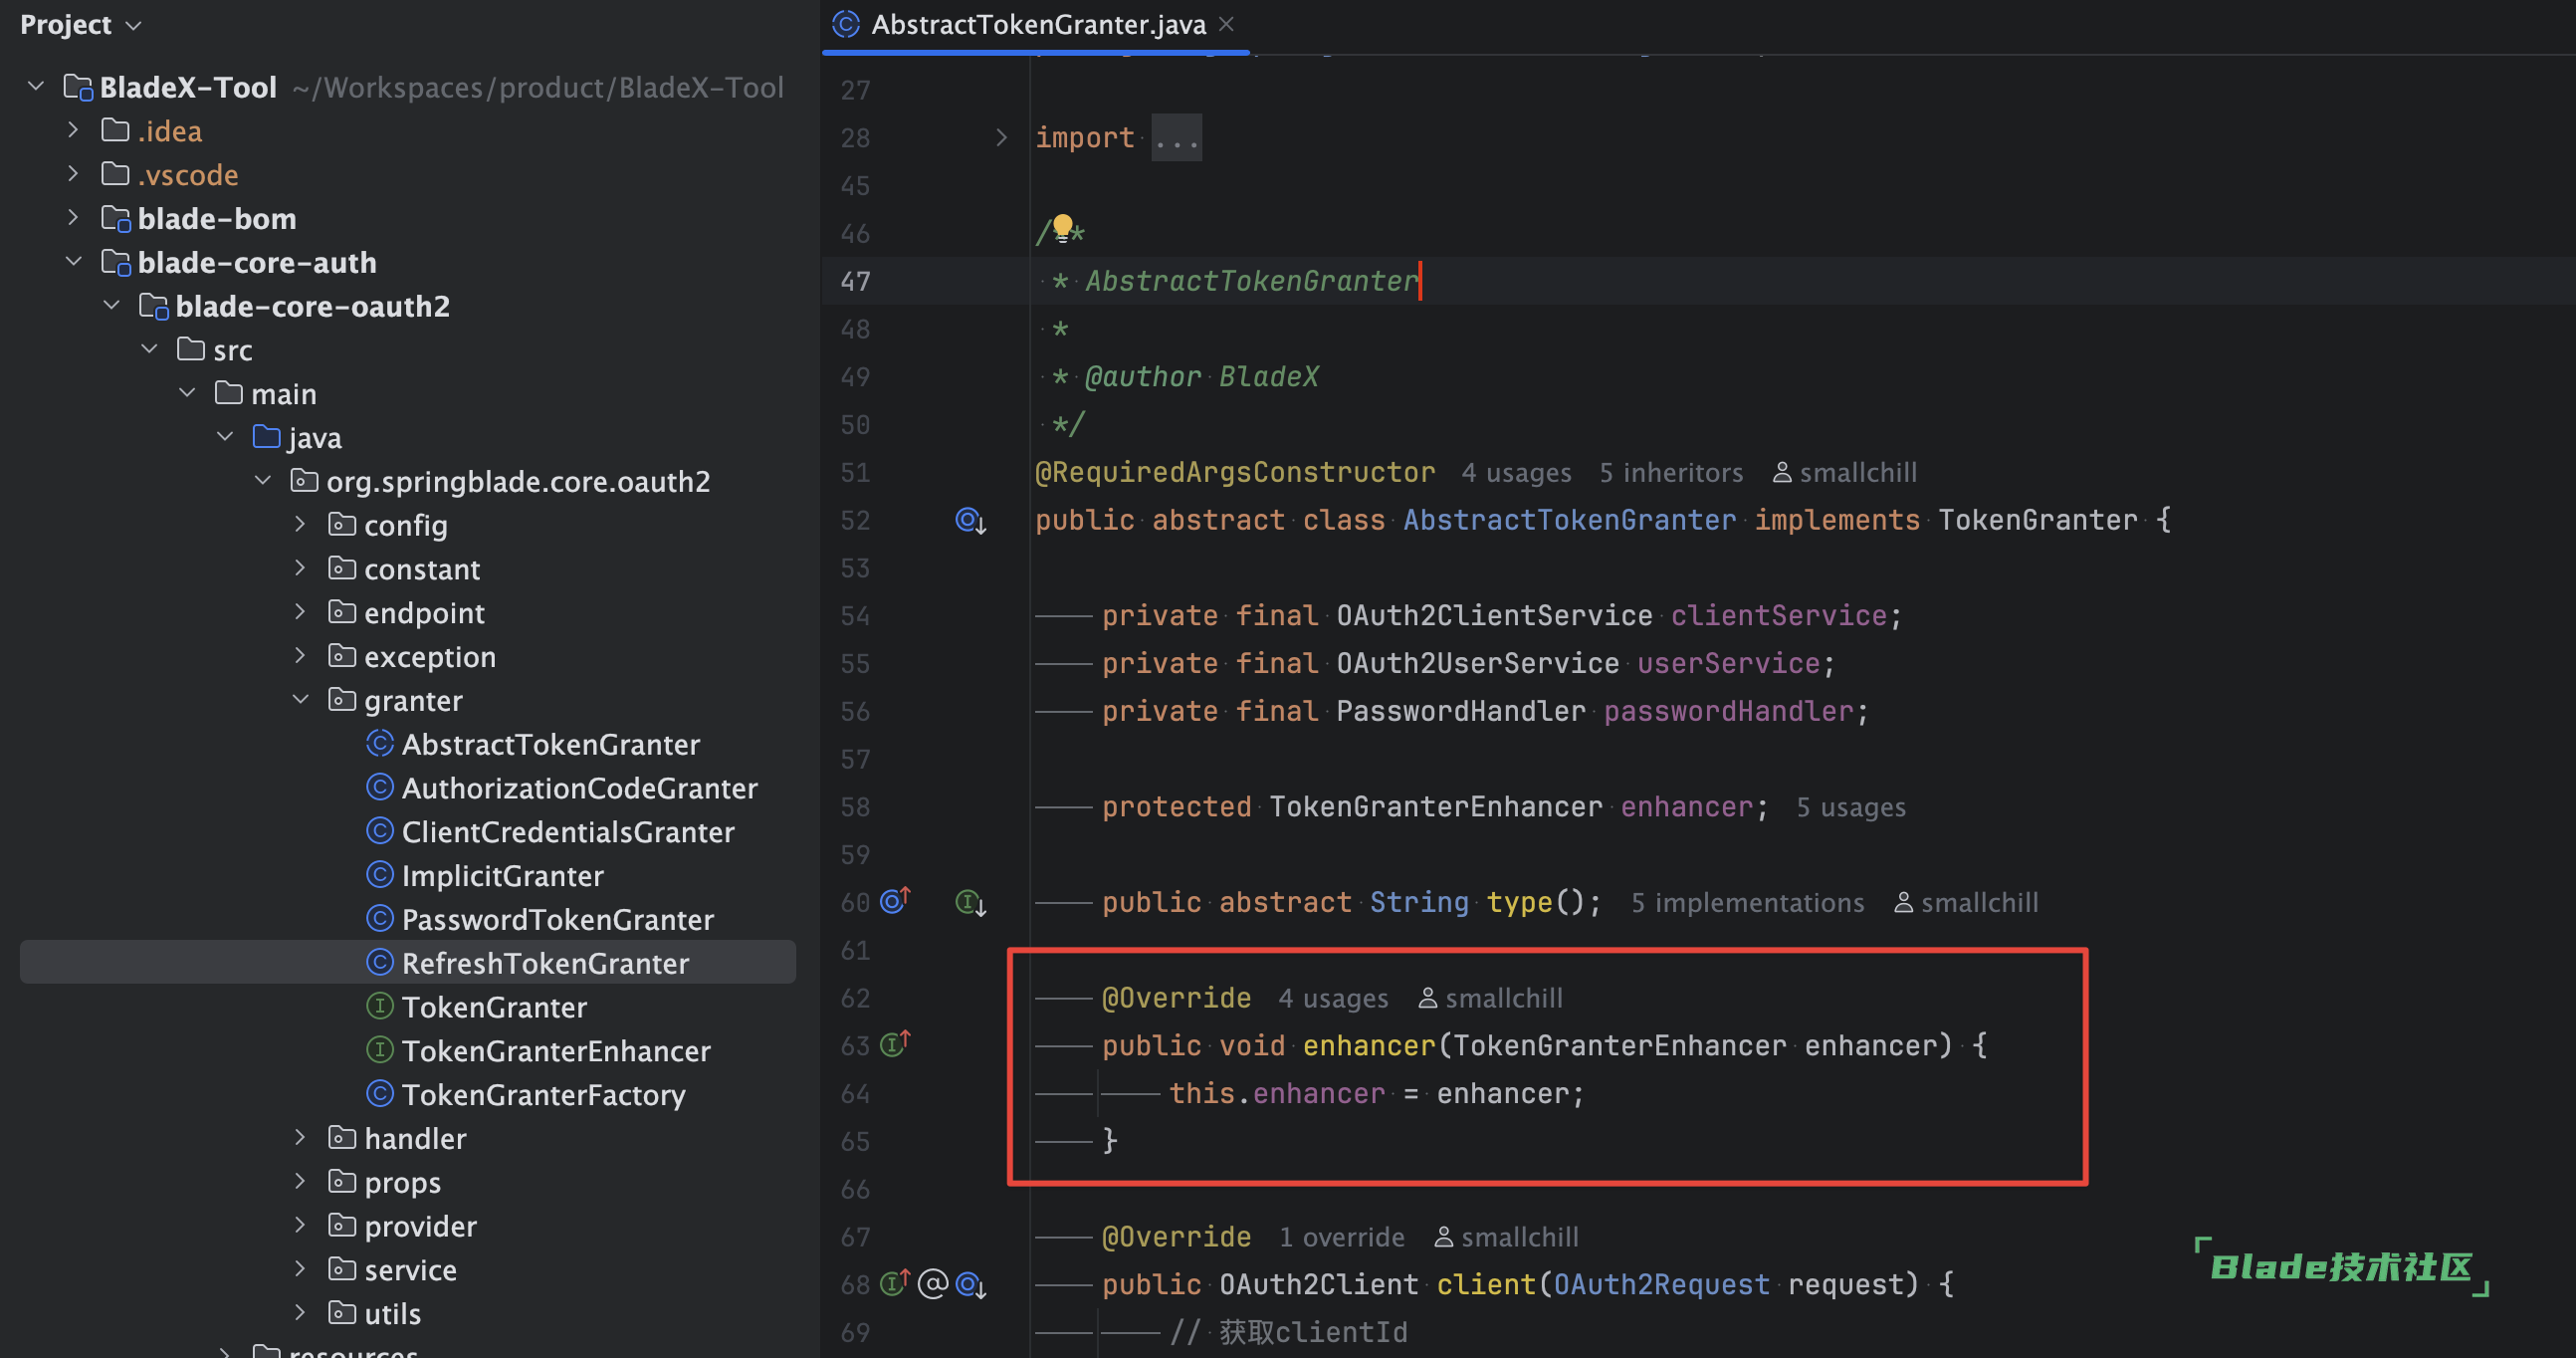Click the source folder icon beside java
This screenshot has width=2576, height=1358.
coord(266,437)
